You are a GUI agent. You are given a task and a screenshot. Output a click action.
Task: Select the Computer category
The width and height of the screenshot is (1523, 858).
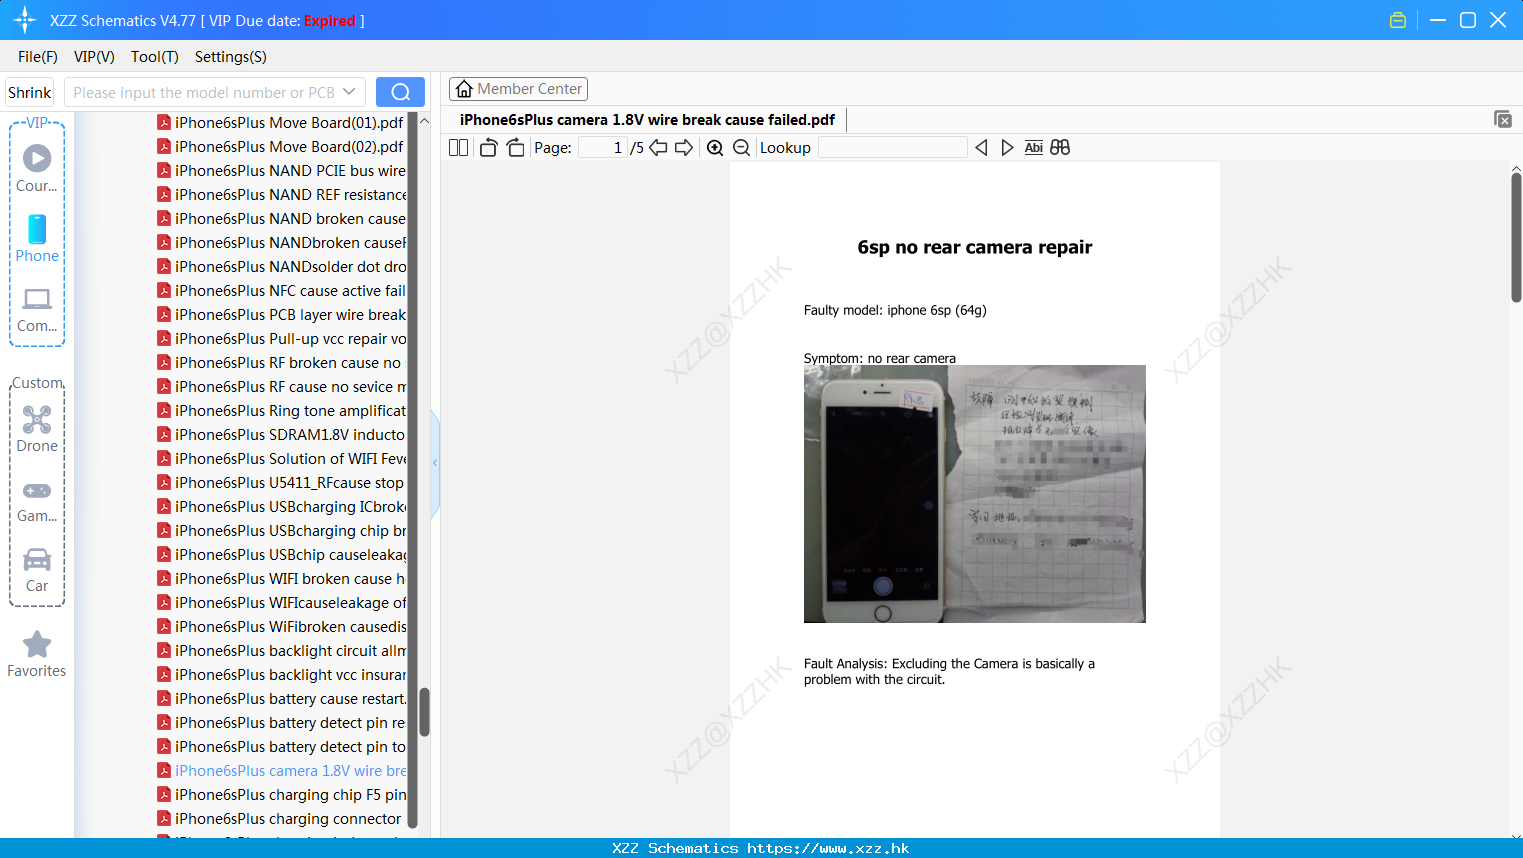tap(37, 310)
